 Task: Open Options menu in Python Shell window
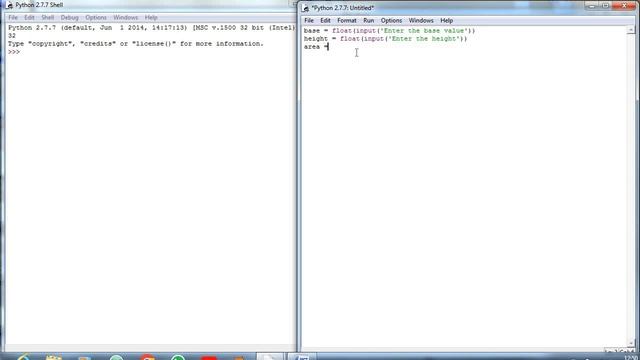96,18
